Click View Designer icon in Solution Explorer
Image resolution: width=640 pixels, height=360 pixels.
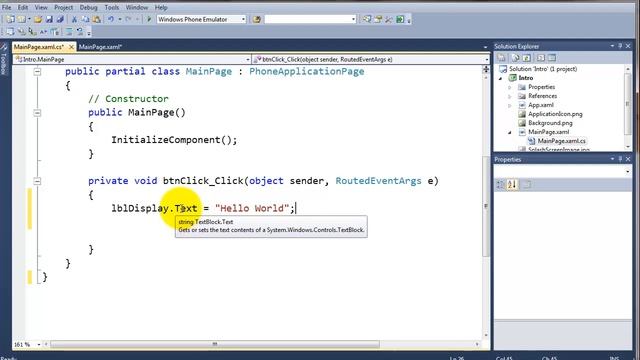(552, 58)
